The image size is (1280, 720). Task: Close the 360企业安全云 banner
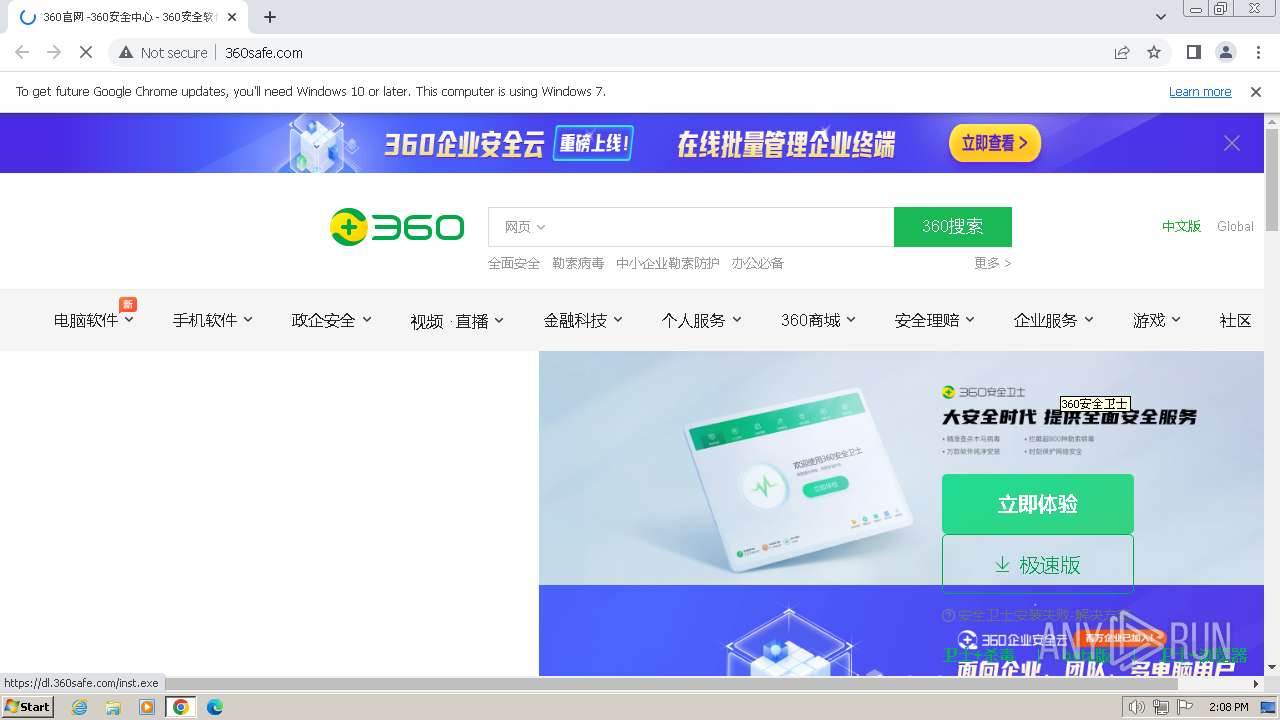[x=1232, y=143]
